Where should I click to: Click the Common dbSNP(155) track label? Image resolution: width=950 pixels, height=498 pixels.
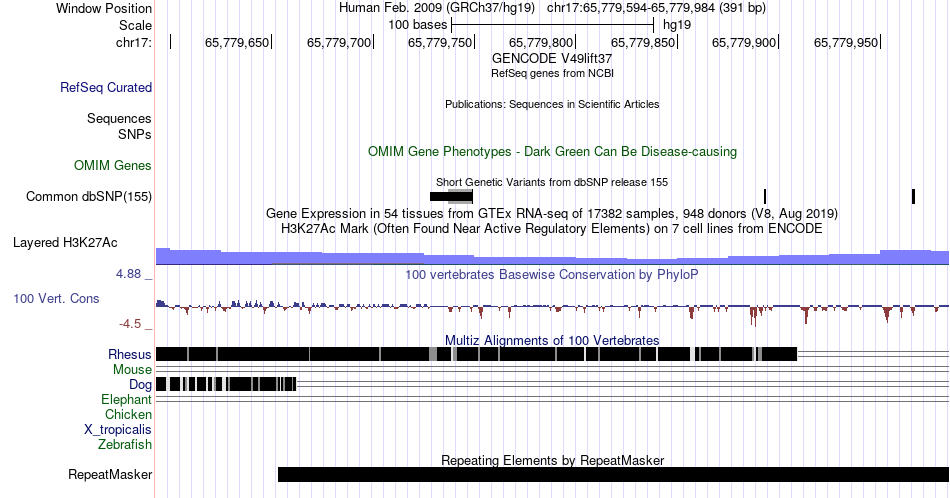[89, 196]
